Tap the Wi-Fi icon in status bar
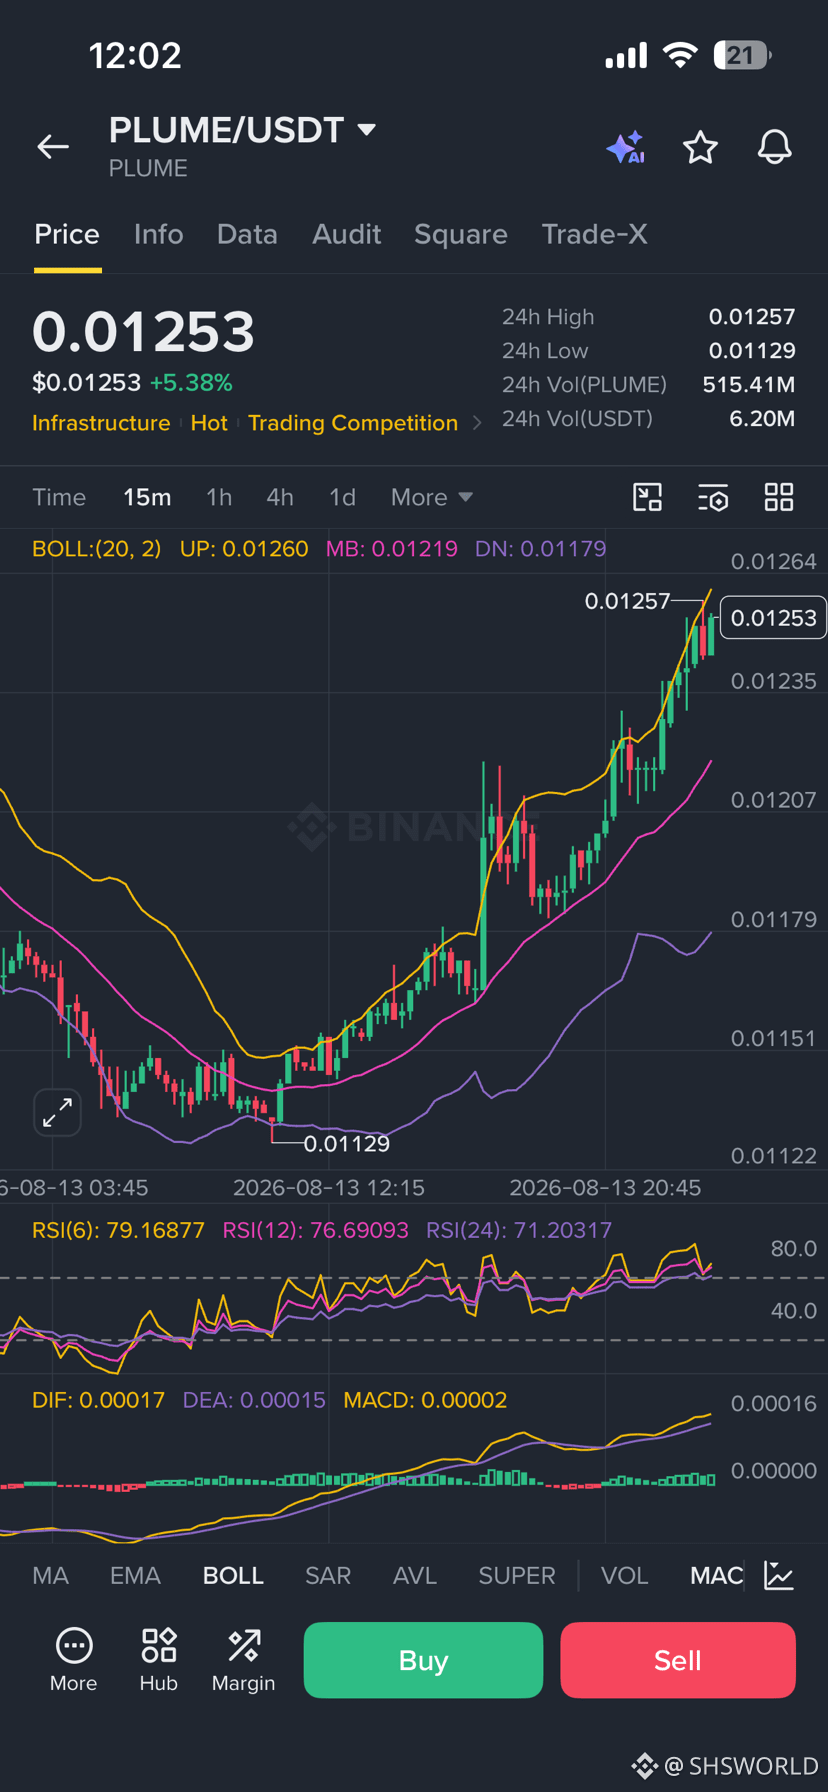828x1792 pixels. [680, 55]
